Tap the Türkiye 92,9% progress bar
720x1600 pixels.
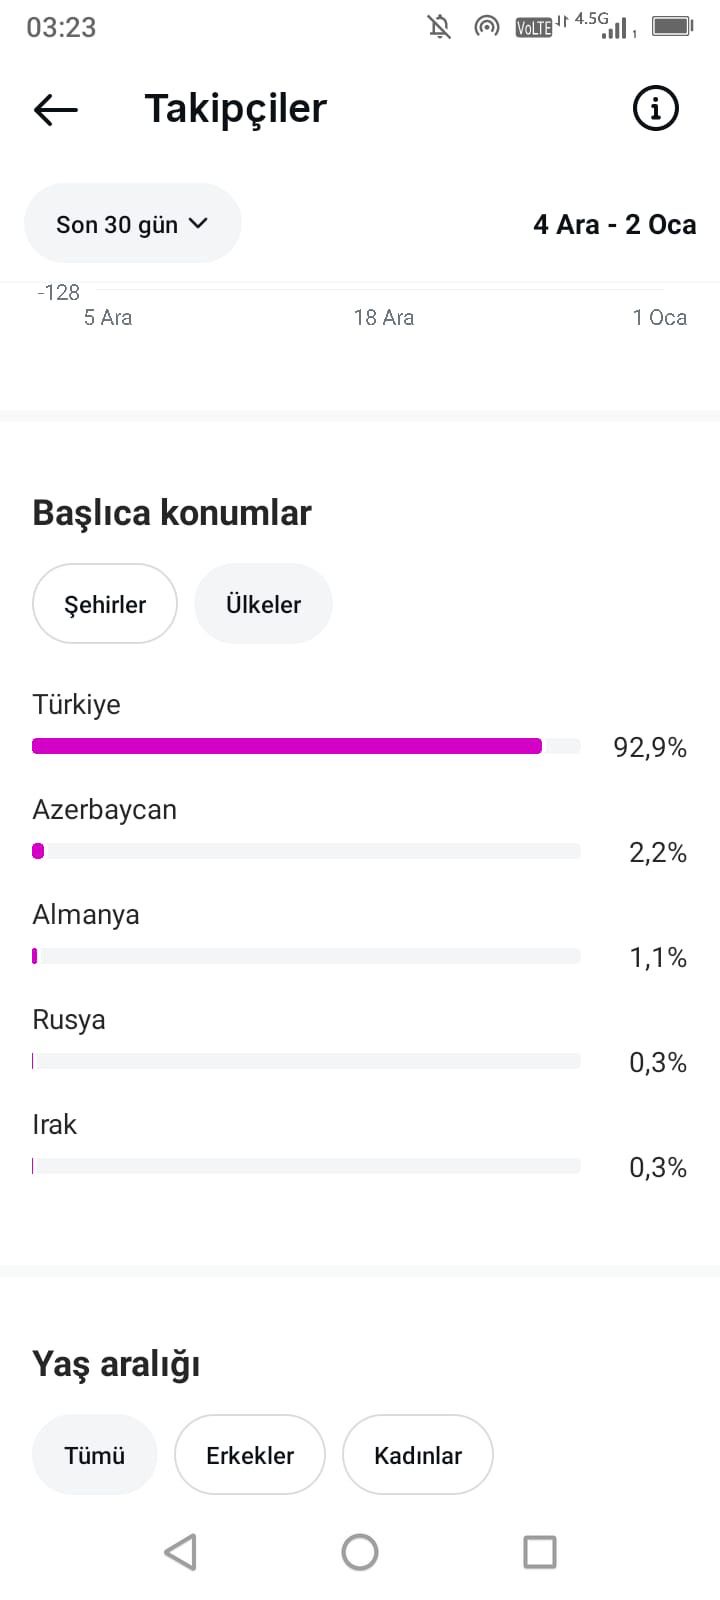point(306,746)
